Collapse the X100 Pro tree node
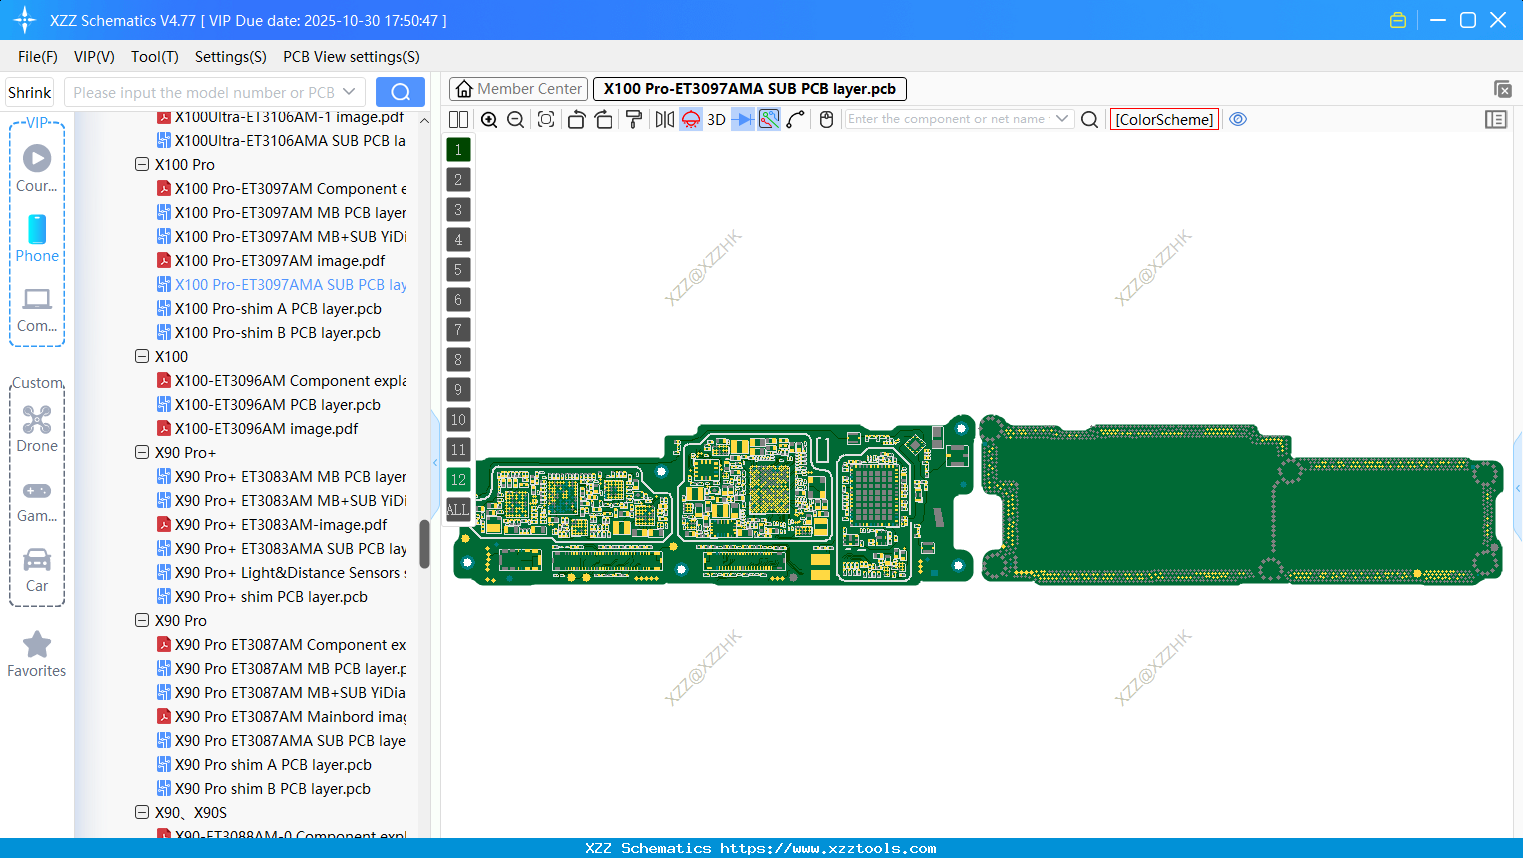 [142, 164]
